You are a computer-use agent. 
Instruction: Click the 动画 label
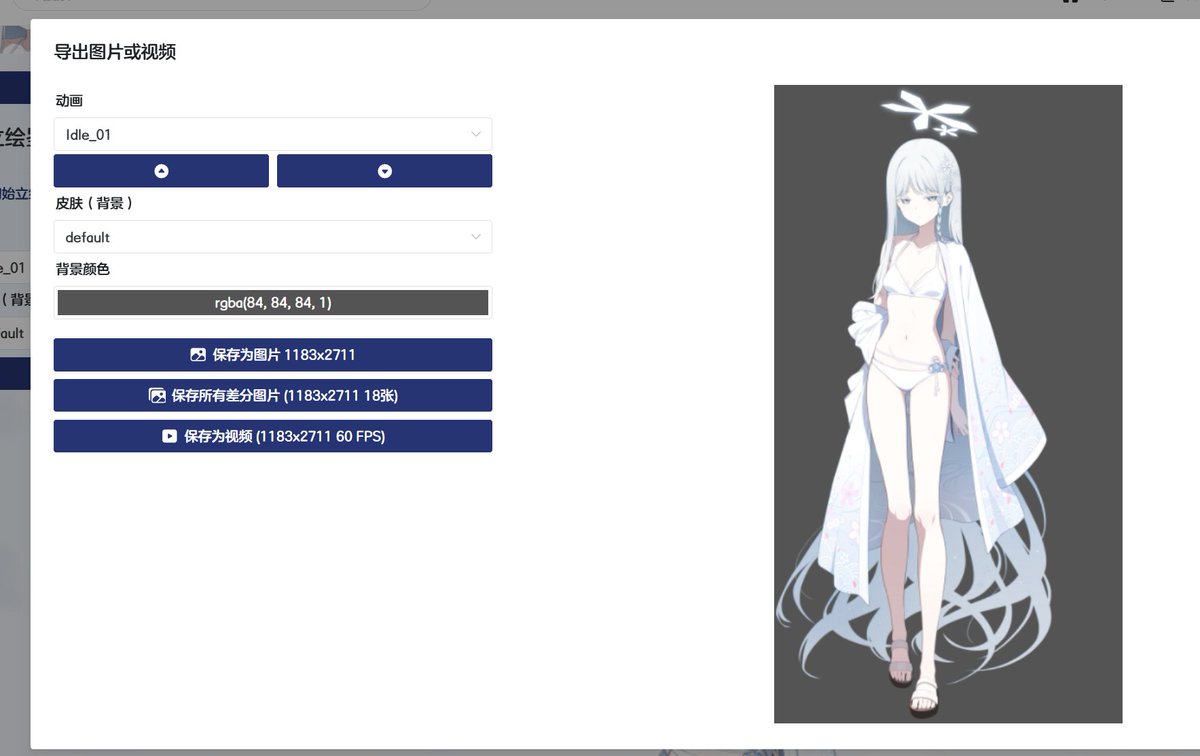click(x=69, y=101)
